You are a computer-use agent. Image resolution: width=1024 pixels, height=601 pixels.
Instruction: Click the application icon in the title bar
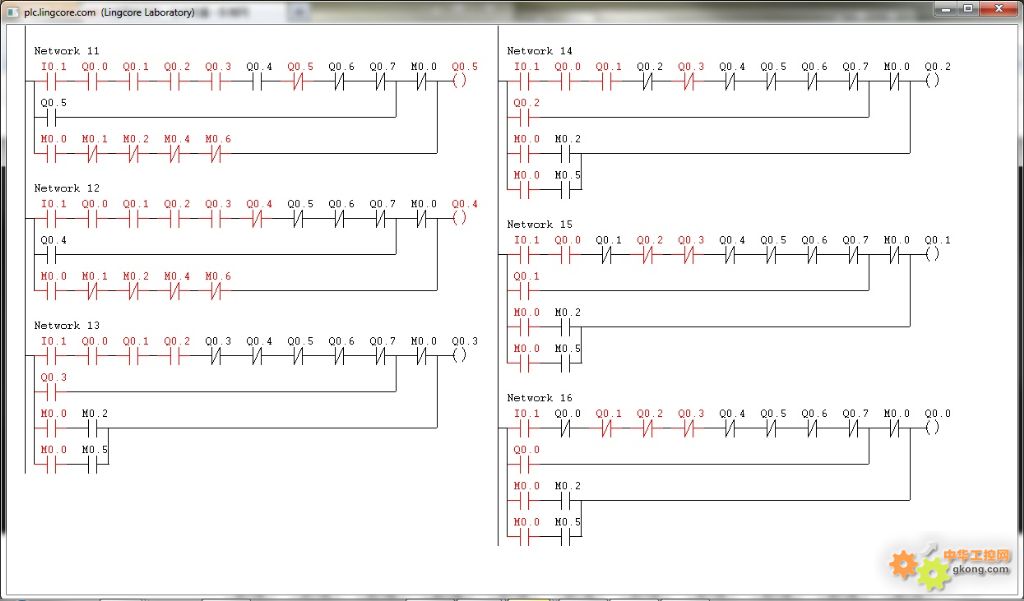pyautogui.click(x=13, y=11)
